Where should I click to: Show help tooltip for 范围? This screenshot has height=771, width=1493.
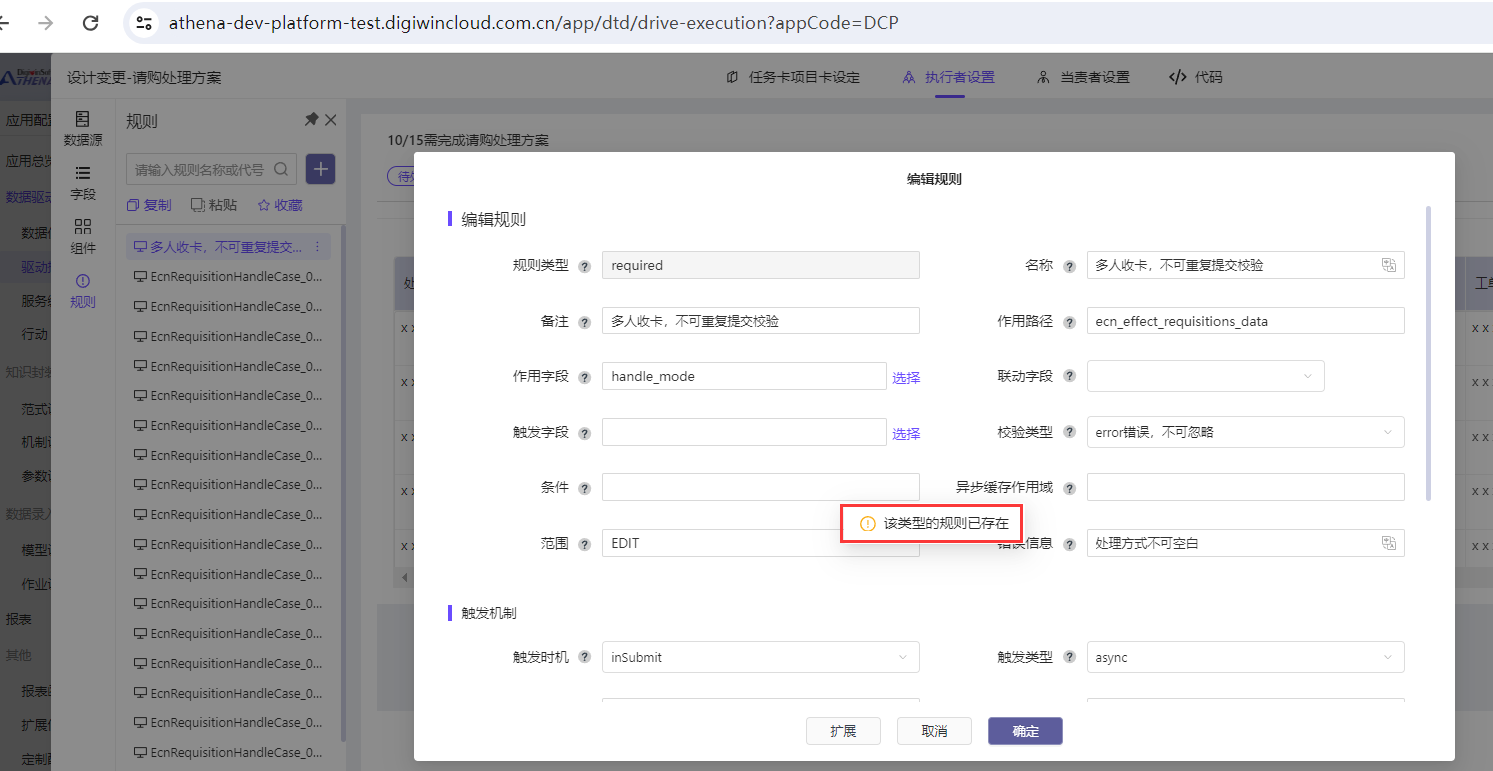click(584, 544)
